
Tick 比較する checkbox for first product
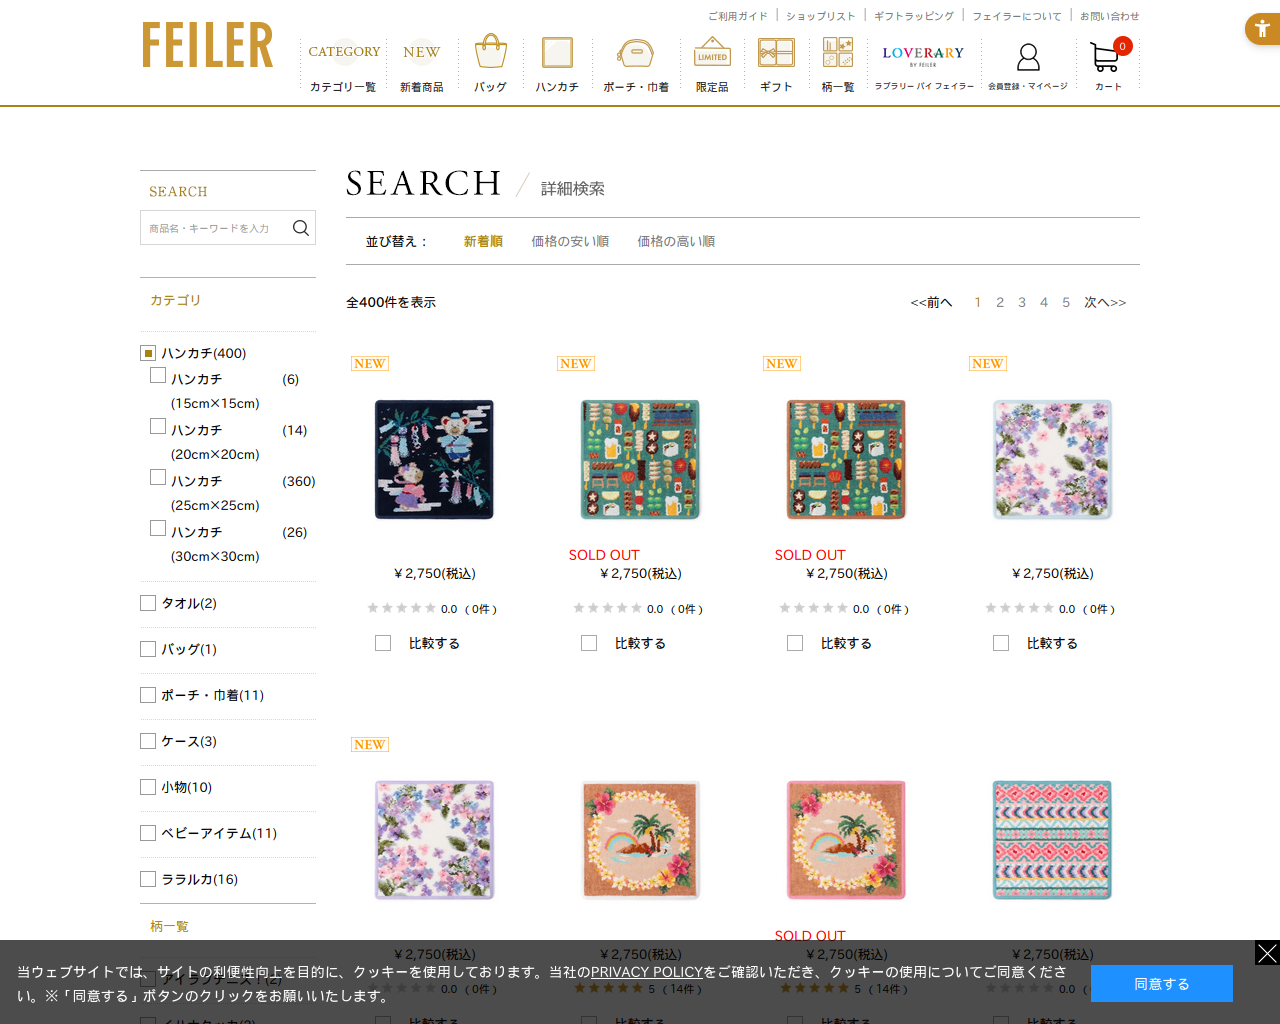tap(383, 643)
